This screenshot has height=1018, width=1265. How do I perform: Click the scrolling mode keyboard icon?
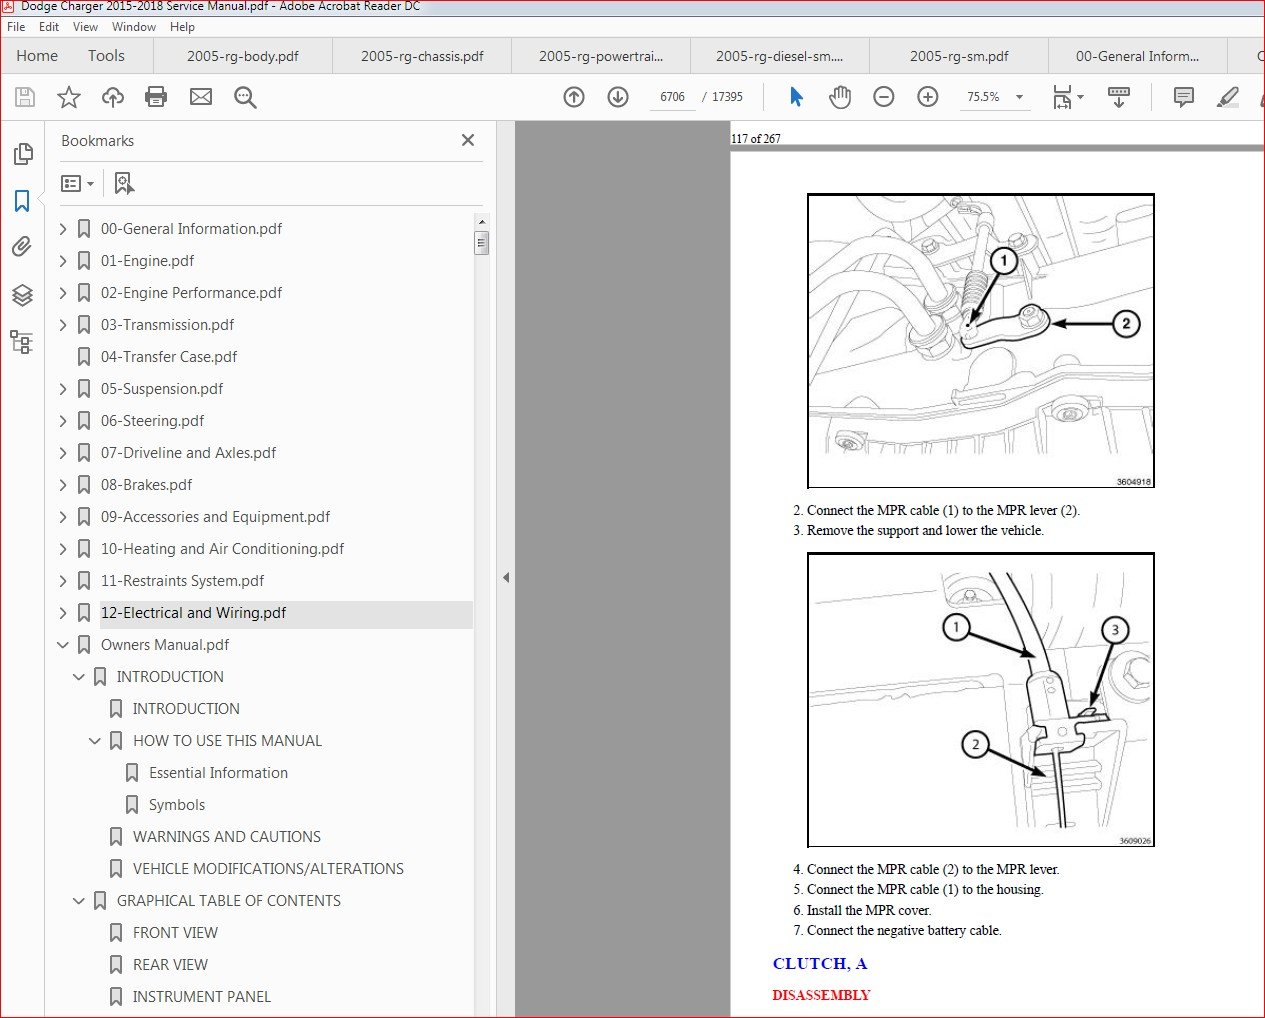pyautogui.click(x=1119, y=97)
